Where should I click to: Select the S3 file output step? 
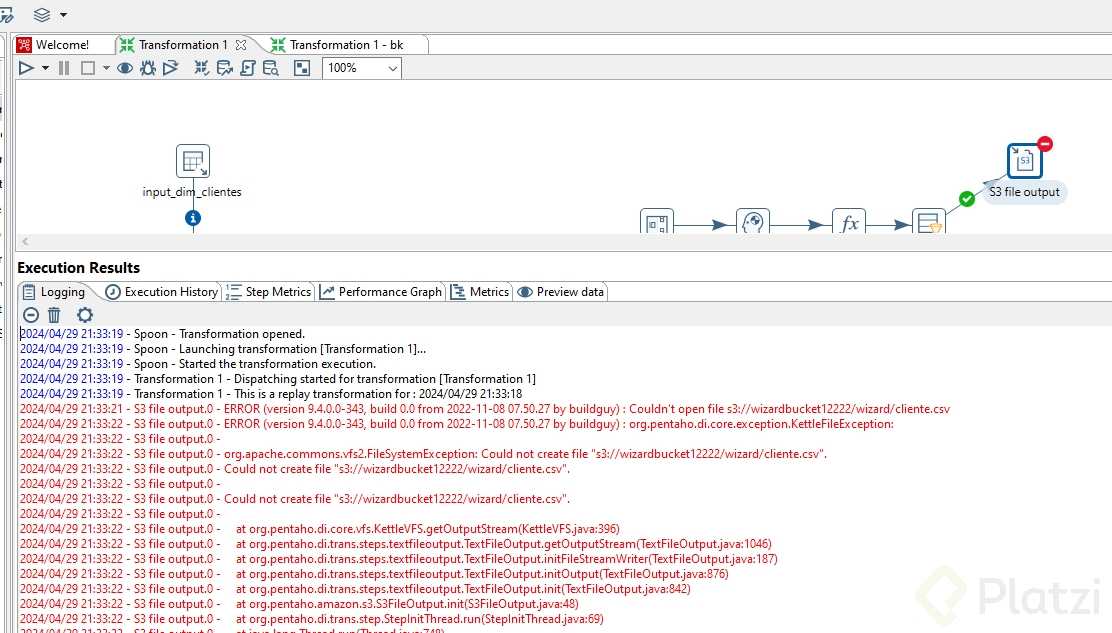(1025, 161)
